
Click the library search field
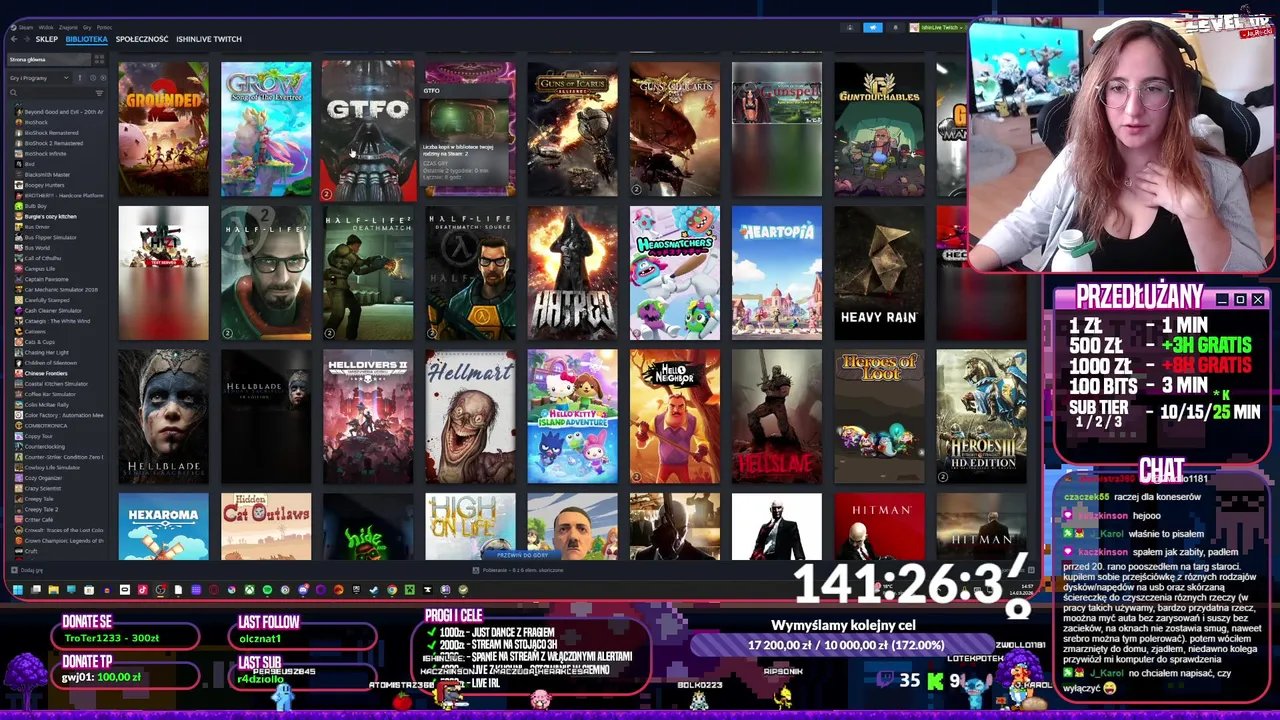click(x=50, y=93)
